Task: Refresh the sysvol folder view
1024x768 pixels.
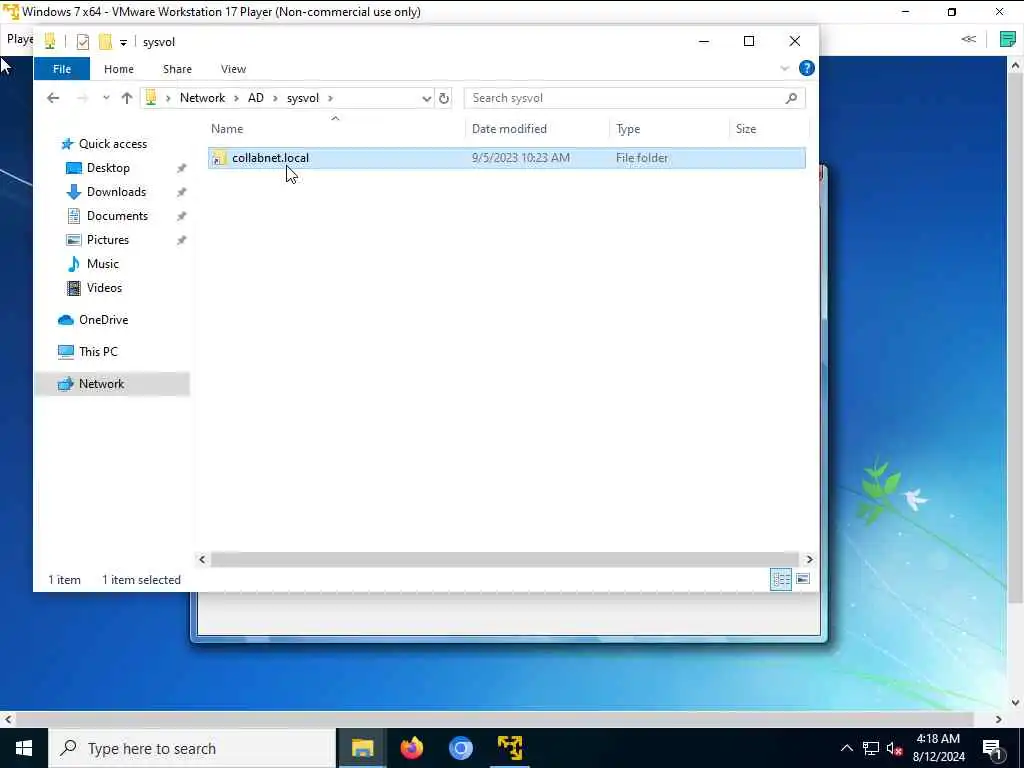Action: click(444, 98)
